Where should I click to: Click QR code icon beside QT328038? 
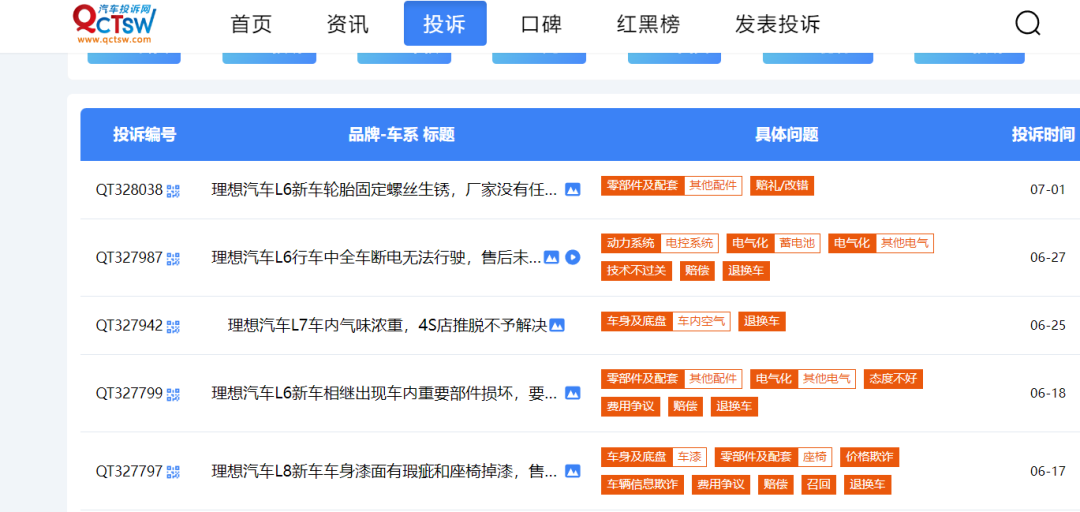(173, 190)
